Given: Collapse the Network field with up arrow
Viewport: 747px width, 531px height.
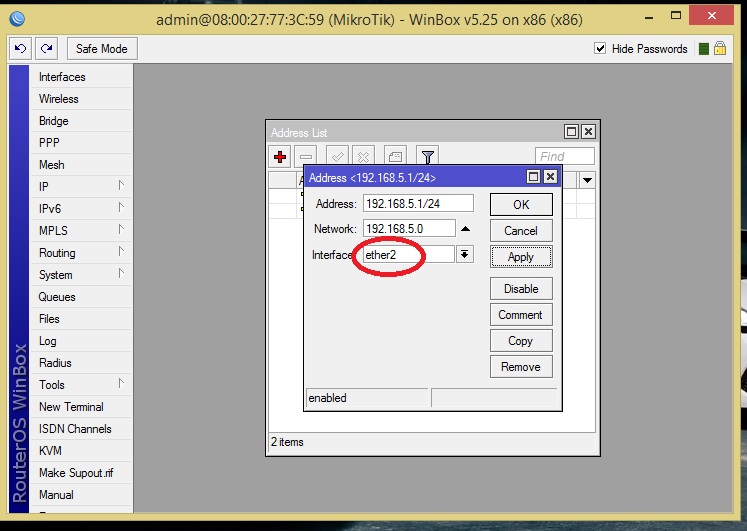Looking at the screenshot, I should point(465,229).
